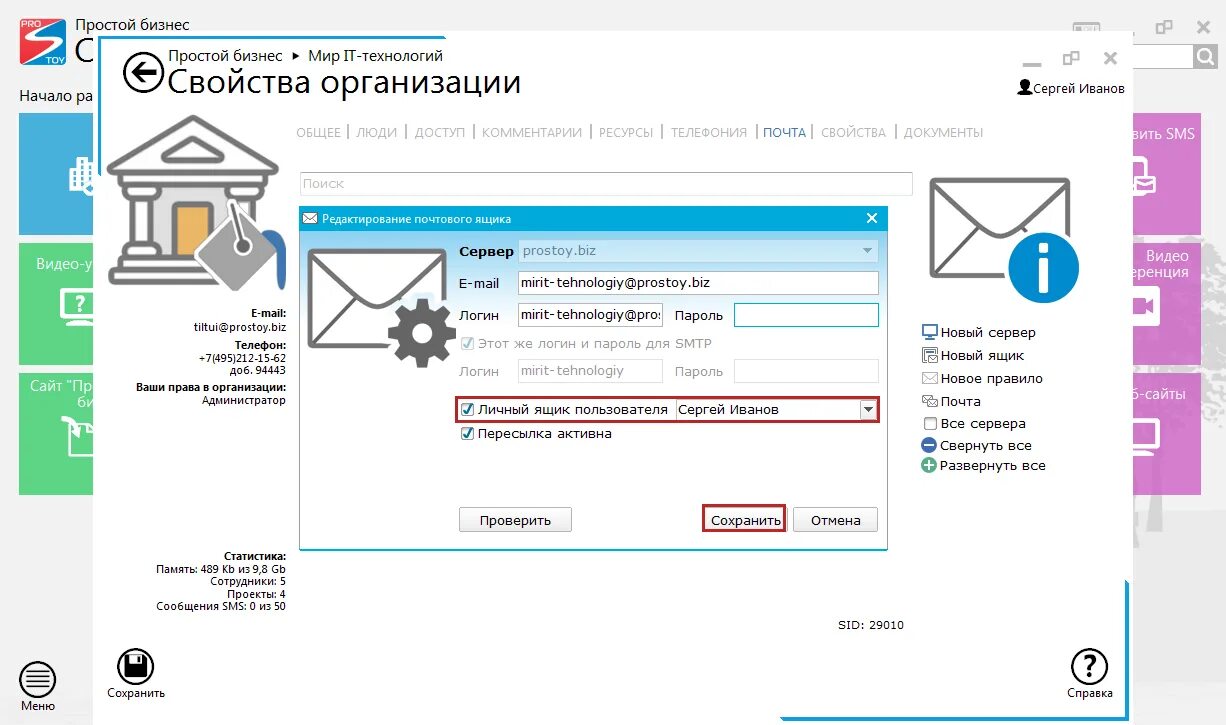Switch to the ДОСТУП tab

click(440, 132)
